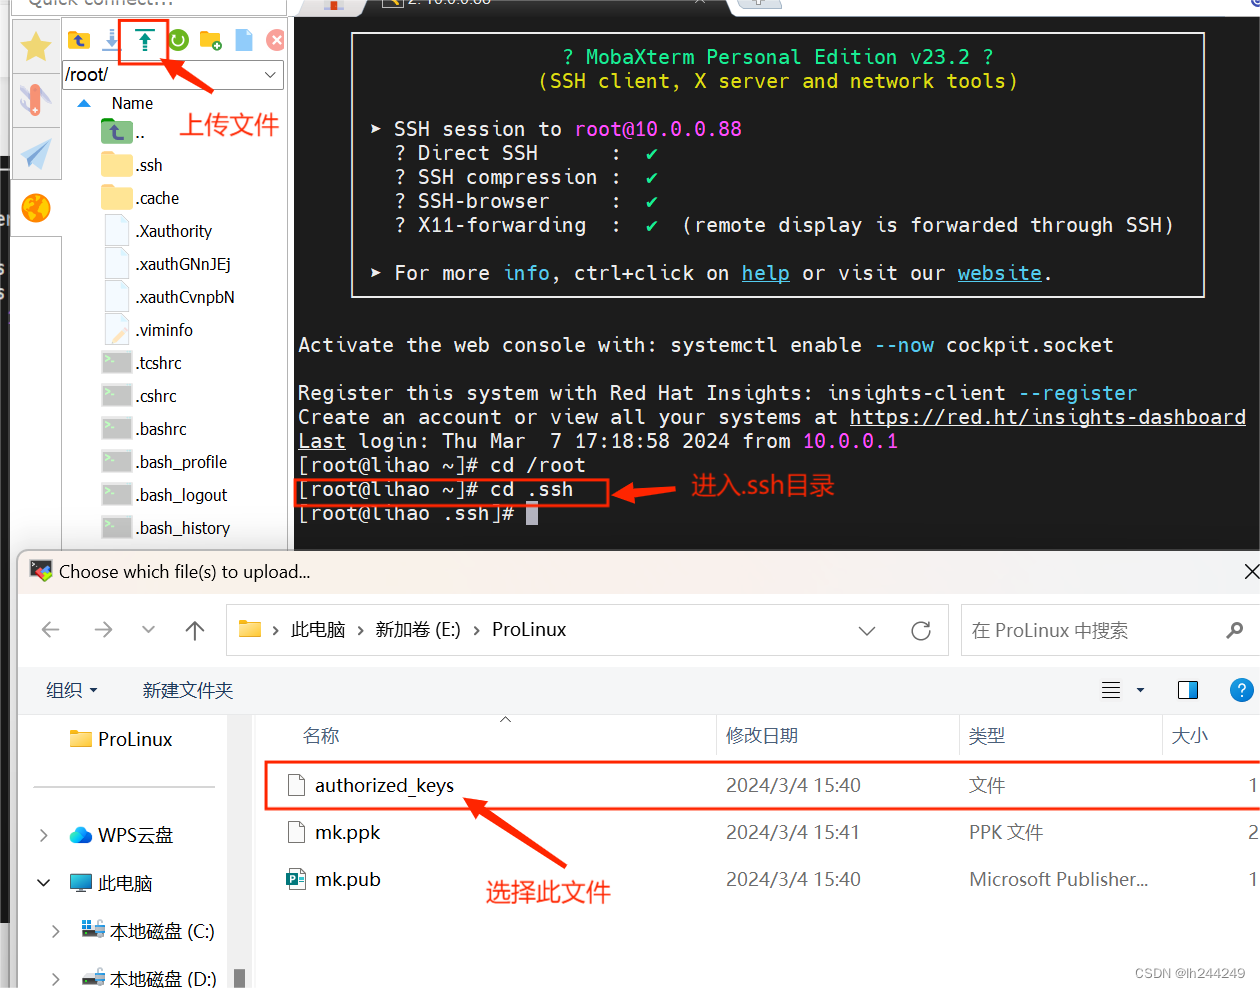The image size is (1260, 988).
Task: Go forward in file dialog
Action: [x=103, y=630]
